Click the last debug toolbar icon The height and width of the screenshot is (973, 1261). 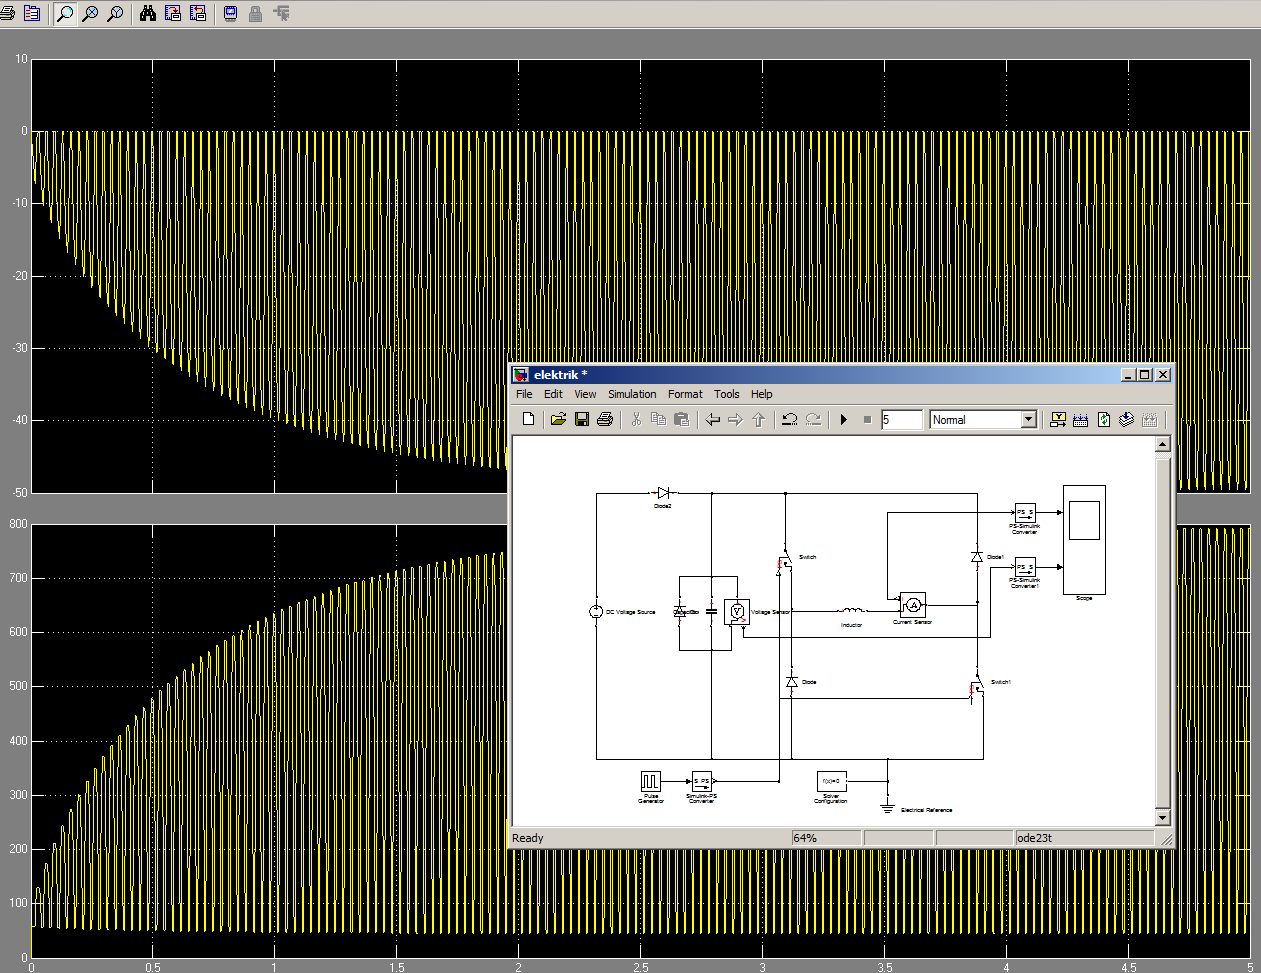(1149, 420)
